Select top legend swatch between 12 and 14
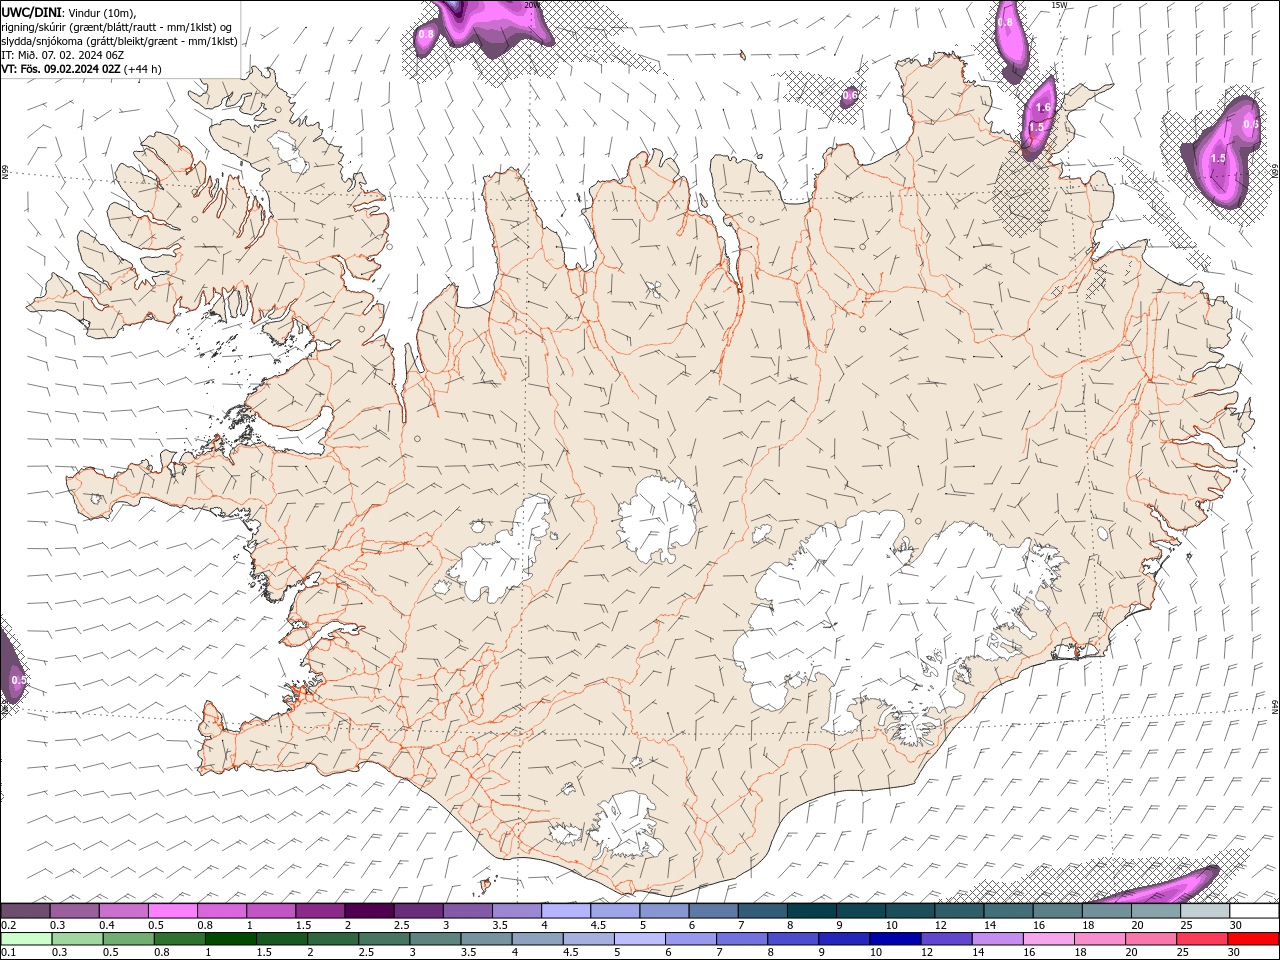Viewport: 1280px width, 960px height. 959,911
